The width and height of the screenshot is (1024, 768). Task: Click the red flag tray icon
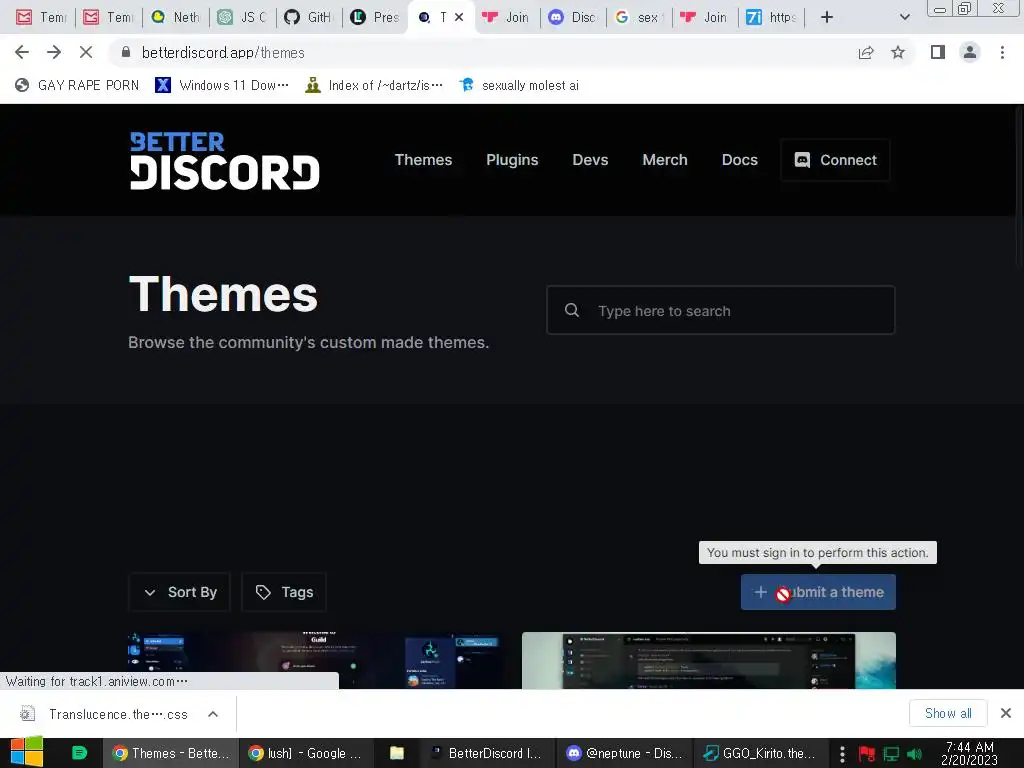pyautogui.click(x=867, y=754)
